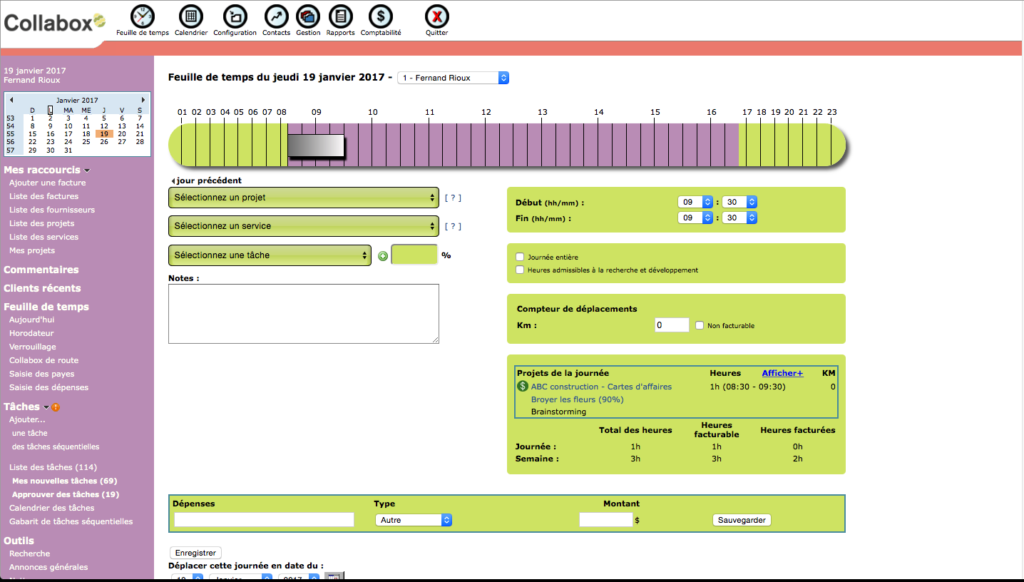1024x582 pixels.
Task: Open the Rapports toolbar icon
Action: click(x=341, y=16)
